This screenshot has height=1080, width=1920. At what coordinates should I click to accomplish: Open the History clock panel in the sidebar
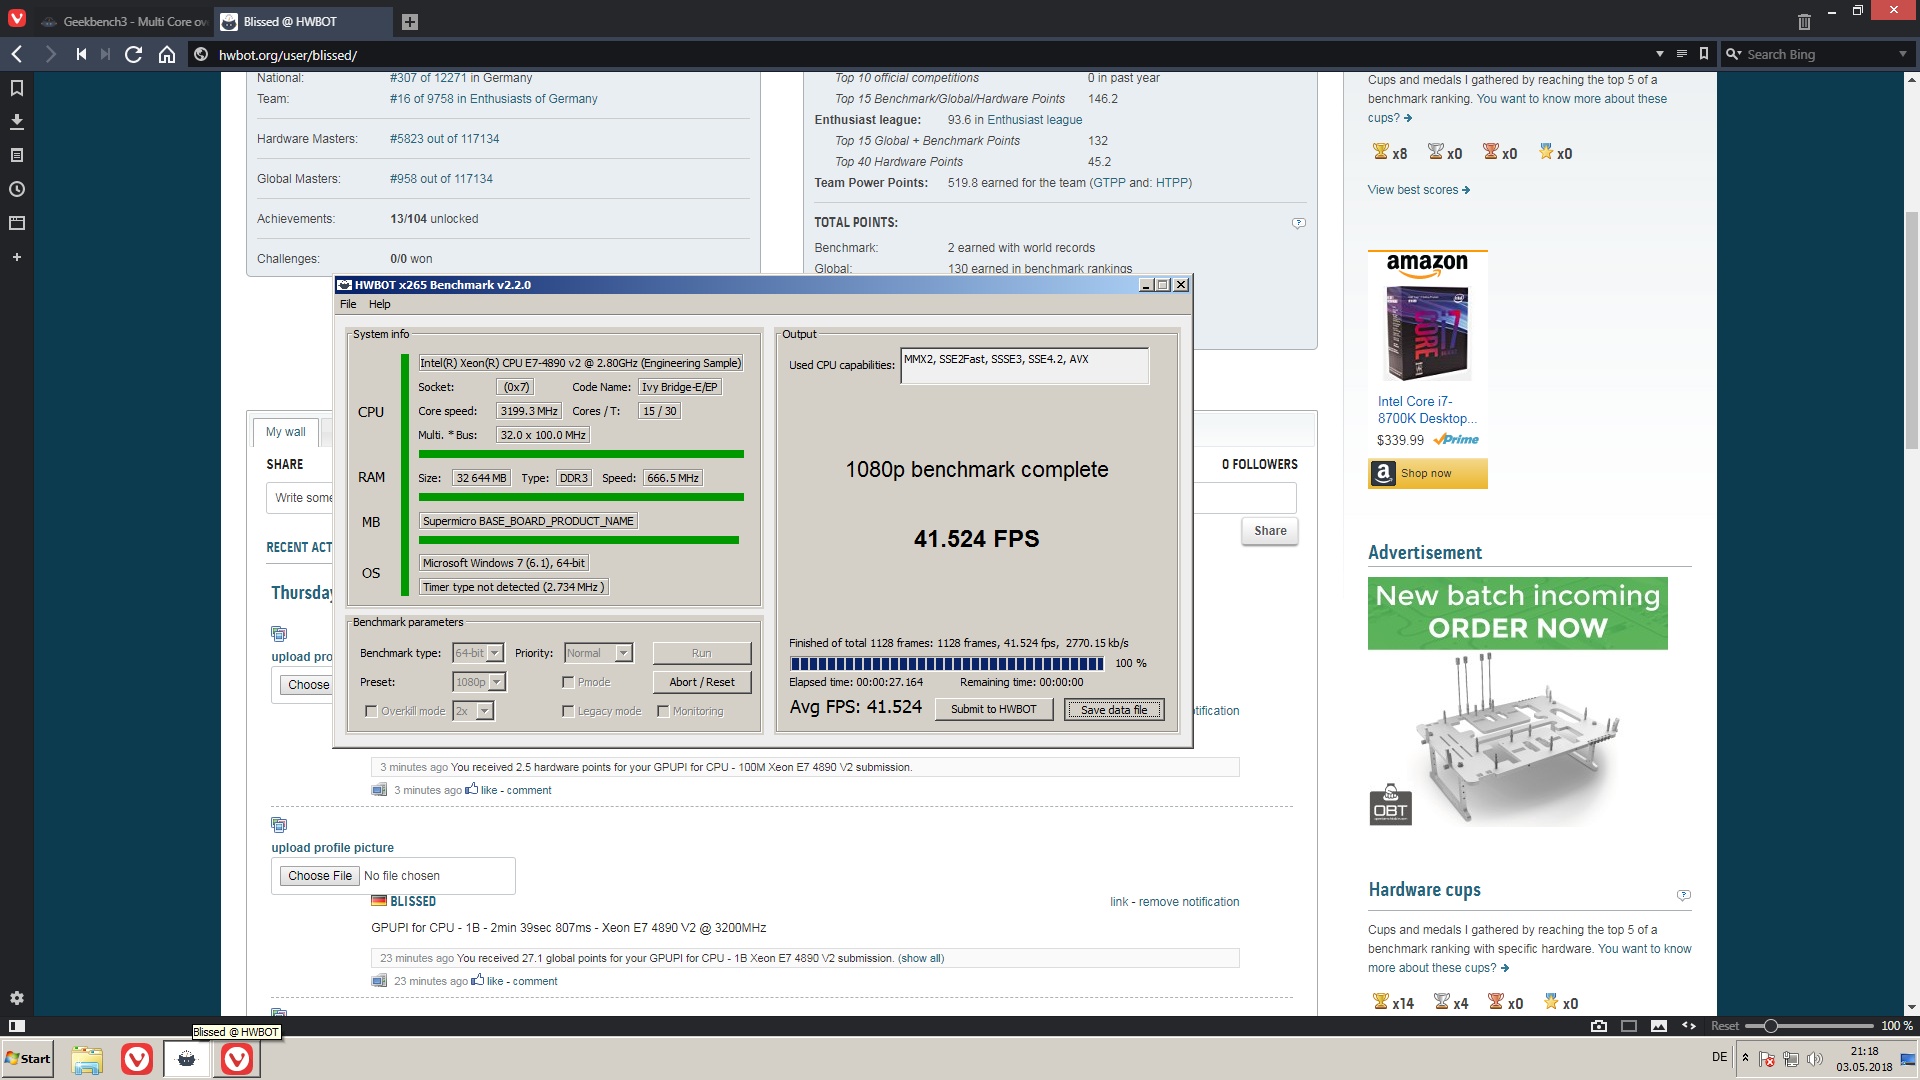pos(16,189)
